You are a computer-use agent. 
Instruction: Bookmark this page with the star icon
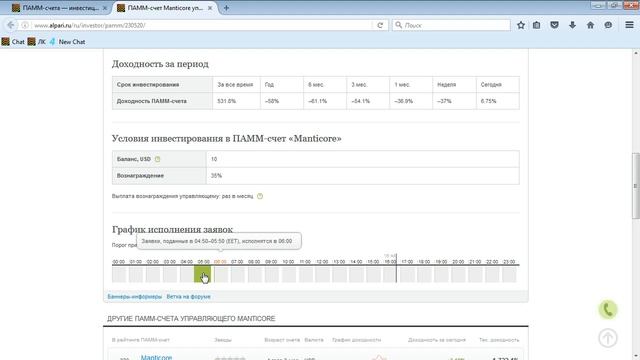[x=521, y=25]
